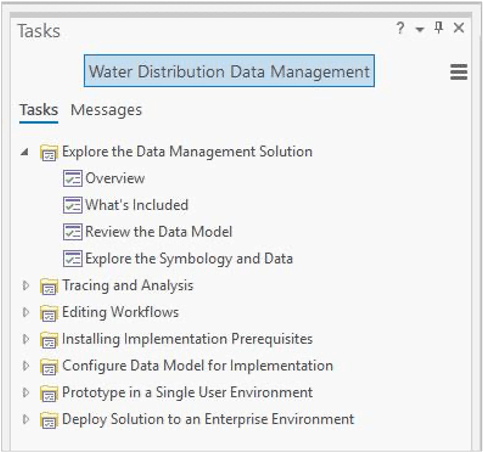This screenshot has height=452, width=483.
Task: Click the Review the Data Model task icon
Action: [x=72, y=232]
